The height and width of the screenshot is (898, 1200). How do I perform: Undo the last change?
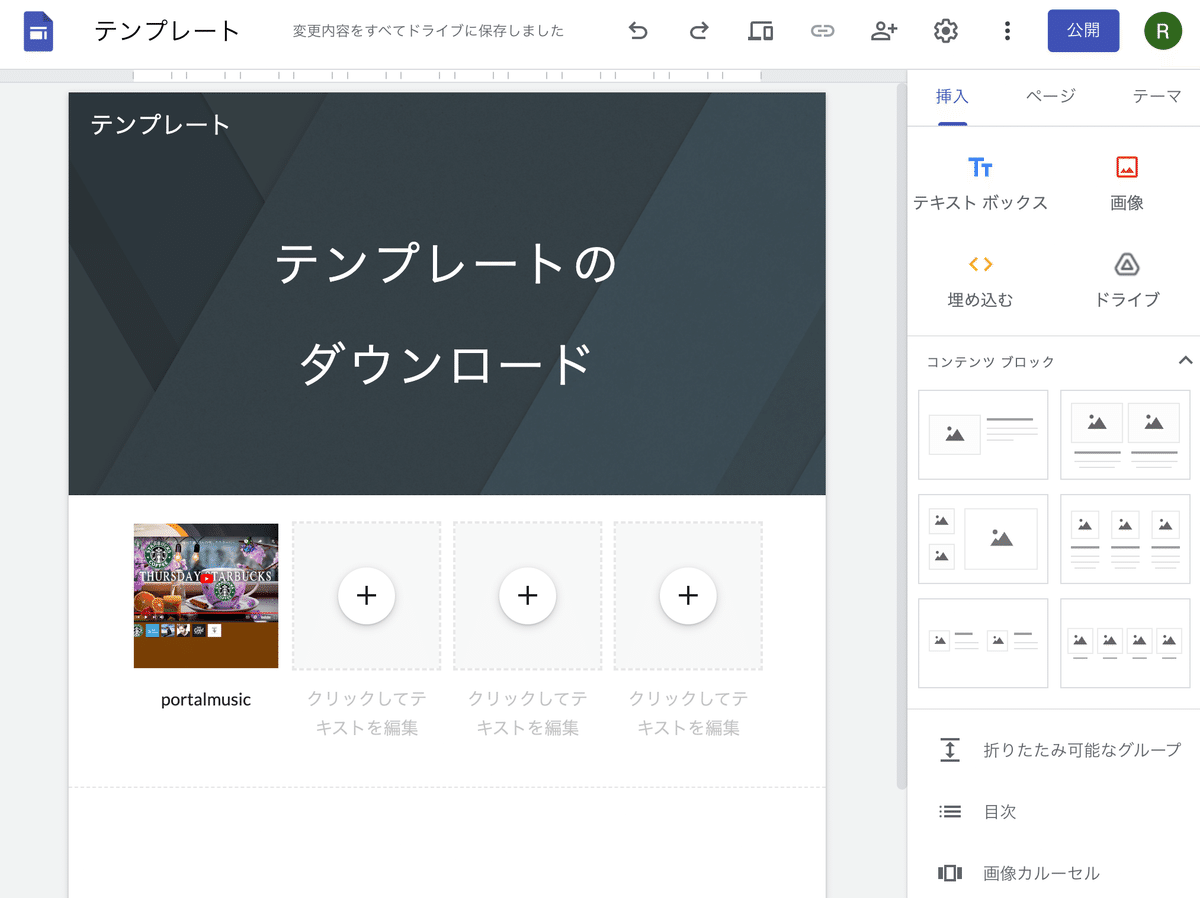(x=638, y=31)
